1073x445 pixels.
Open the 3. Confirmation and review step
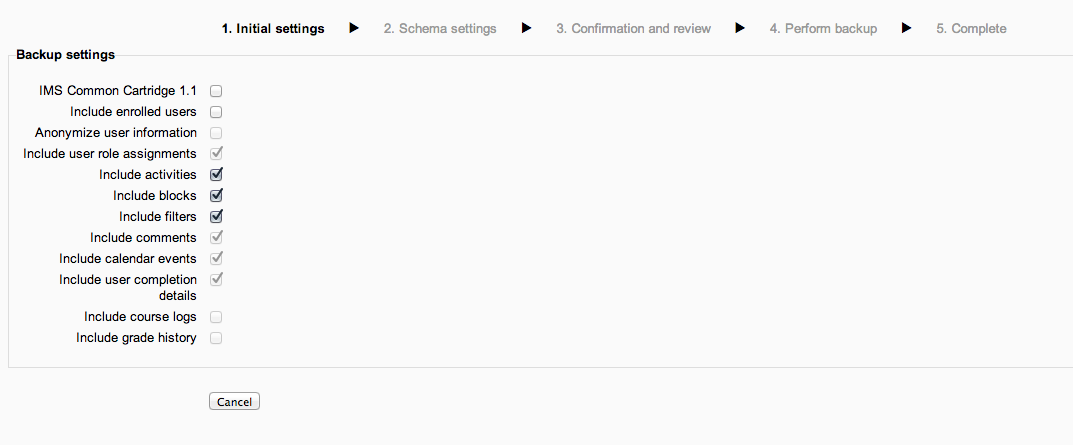(x=633, y=29)
